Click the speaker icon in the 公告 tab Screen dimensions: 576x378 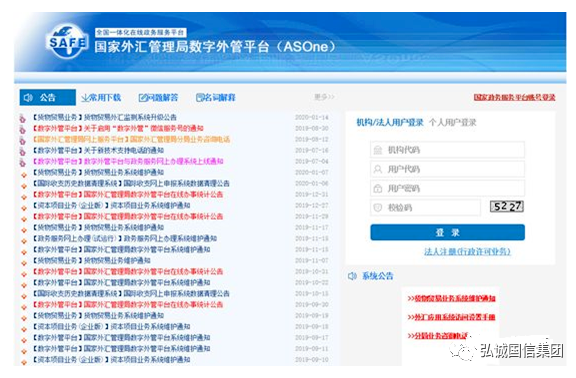[28, 97]
